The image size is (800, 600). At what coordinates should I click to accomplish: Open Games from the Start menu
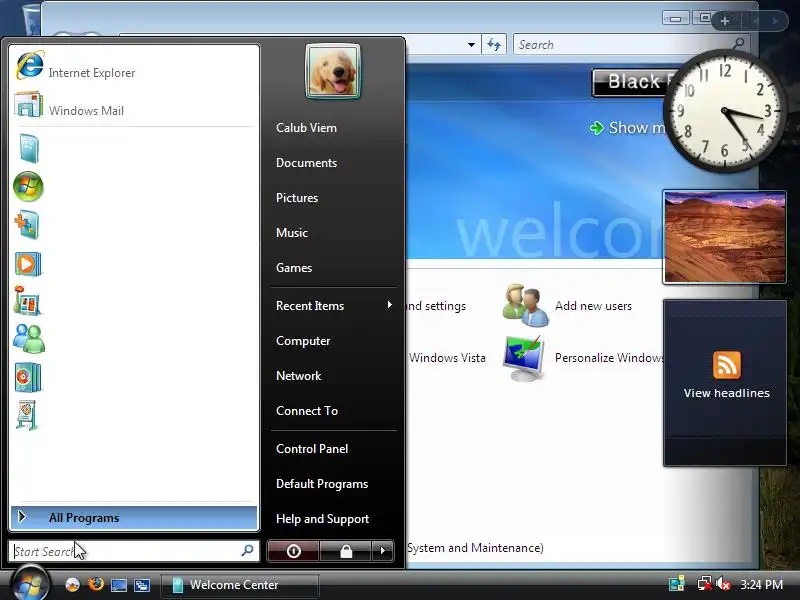tap(294, 268)
